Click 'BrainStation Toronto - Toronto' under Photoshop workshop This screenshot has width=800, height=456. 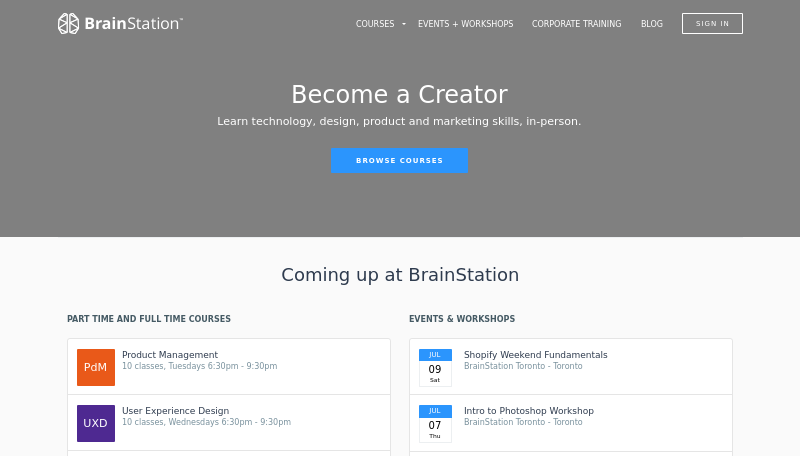[x=523, y=422]
